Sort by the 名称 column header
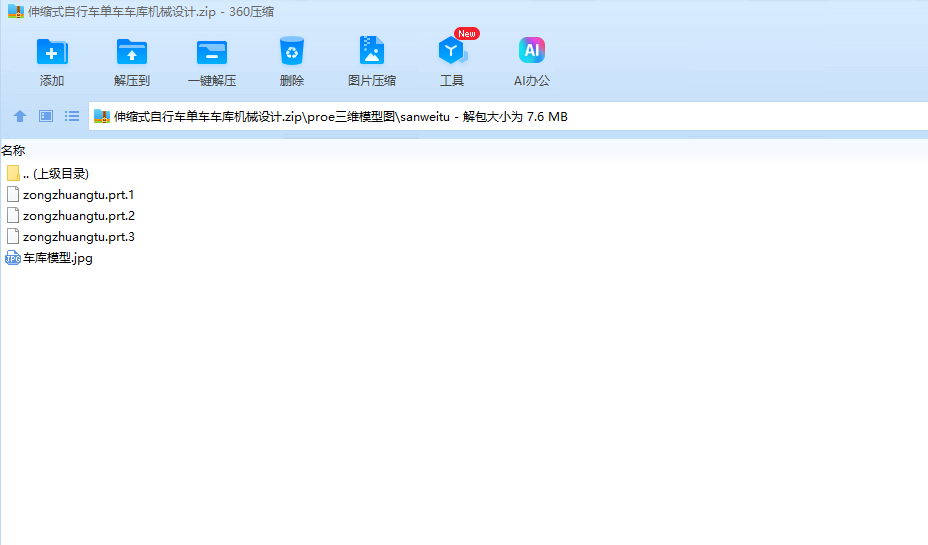Screen dimensions: 928x545 (x=13, y=150)
